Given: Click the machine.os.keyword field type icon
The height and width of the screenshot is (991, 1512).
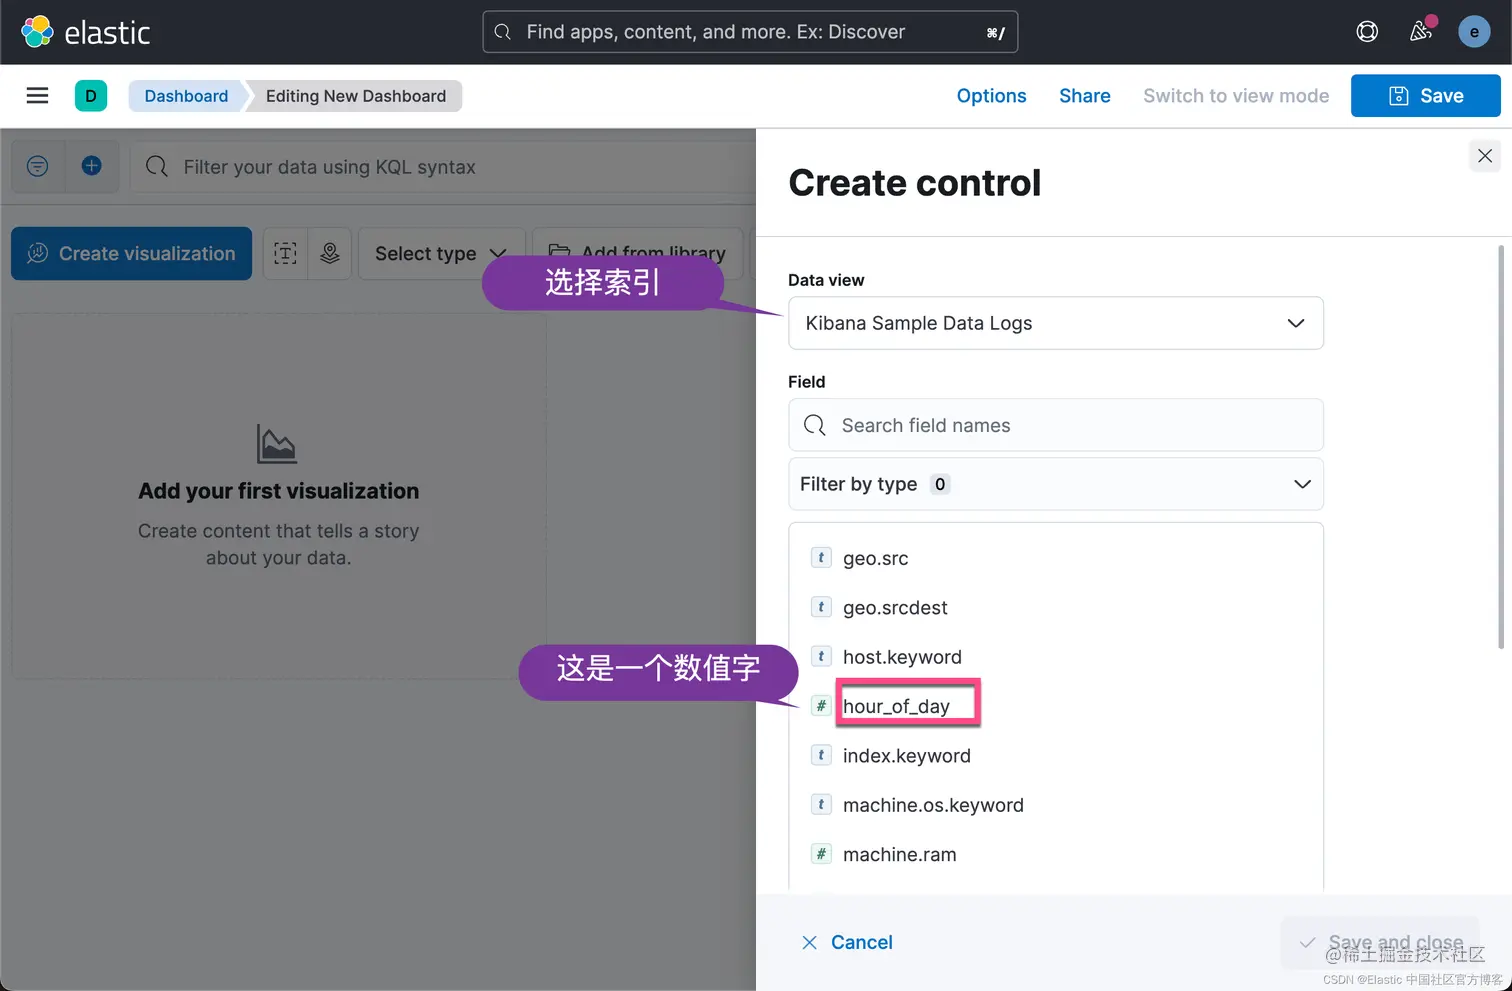Looking at the screenshot, I should pos(821,804).
